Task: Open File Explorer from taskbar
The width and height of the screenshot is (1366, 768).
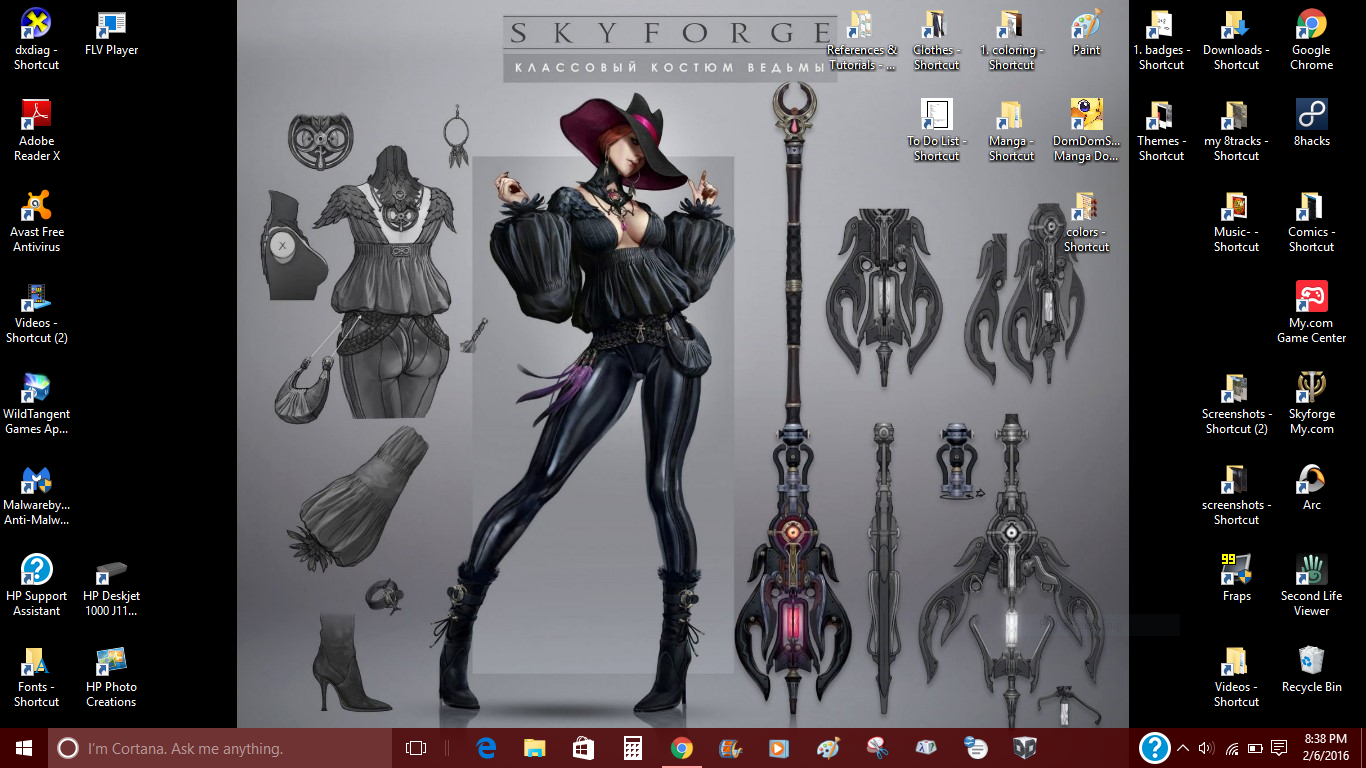Action: click(535, 748)
